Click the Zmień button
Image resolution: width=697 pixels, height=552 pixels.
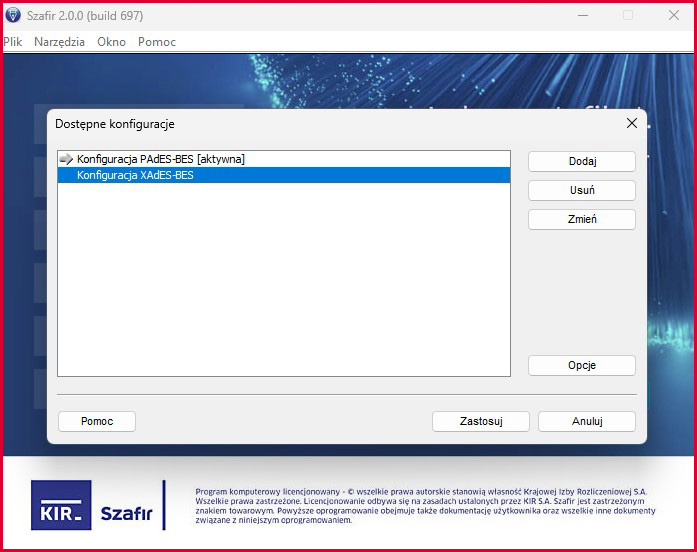(x=582, y=219)
